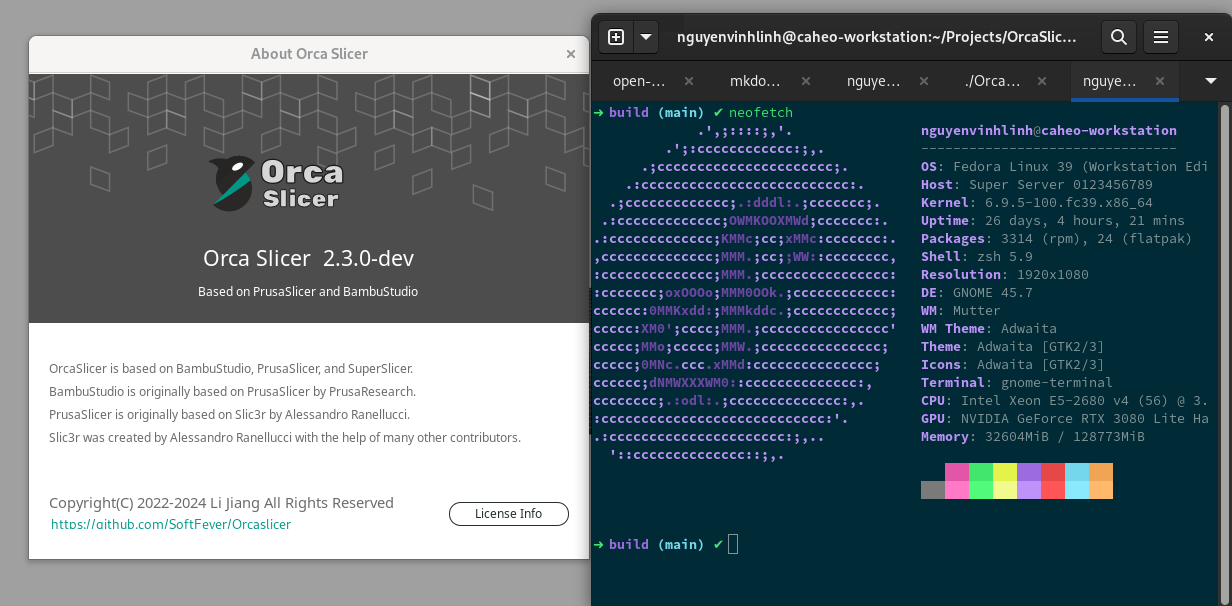Viewport: 1232px width, 606px height.
Task: Click the line "BambuStudio is originally based on PrusaSlicer"
Action: (232, 391)
